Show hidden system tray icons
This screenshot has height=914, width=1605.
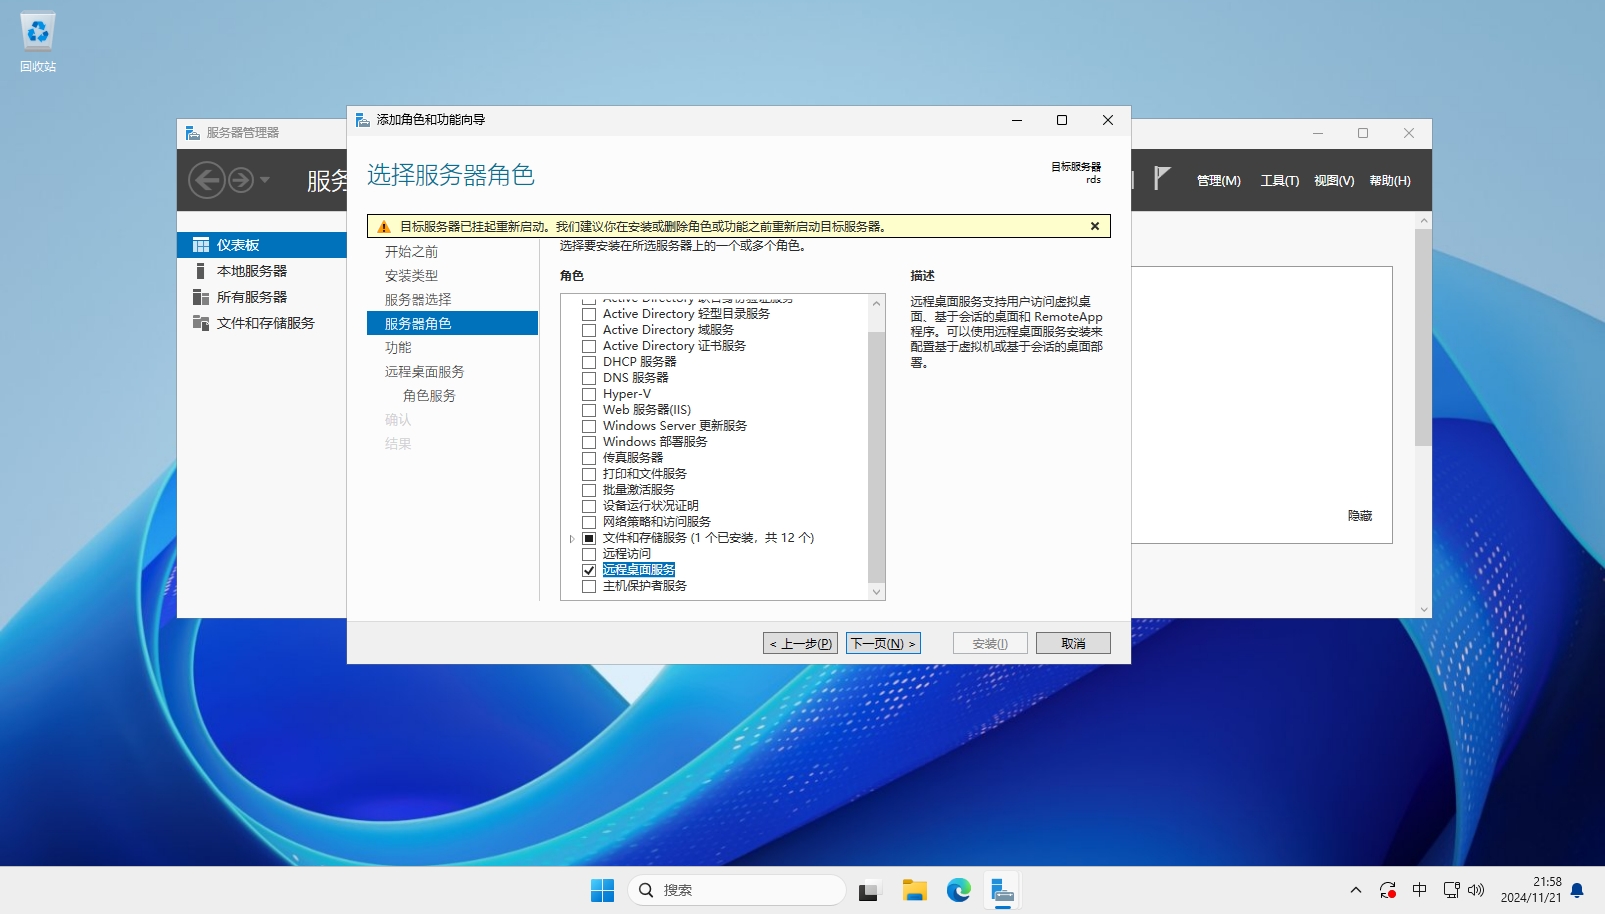[x=1355, y=890]
